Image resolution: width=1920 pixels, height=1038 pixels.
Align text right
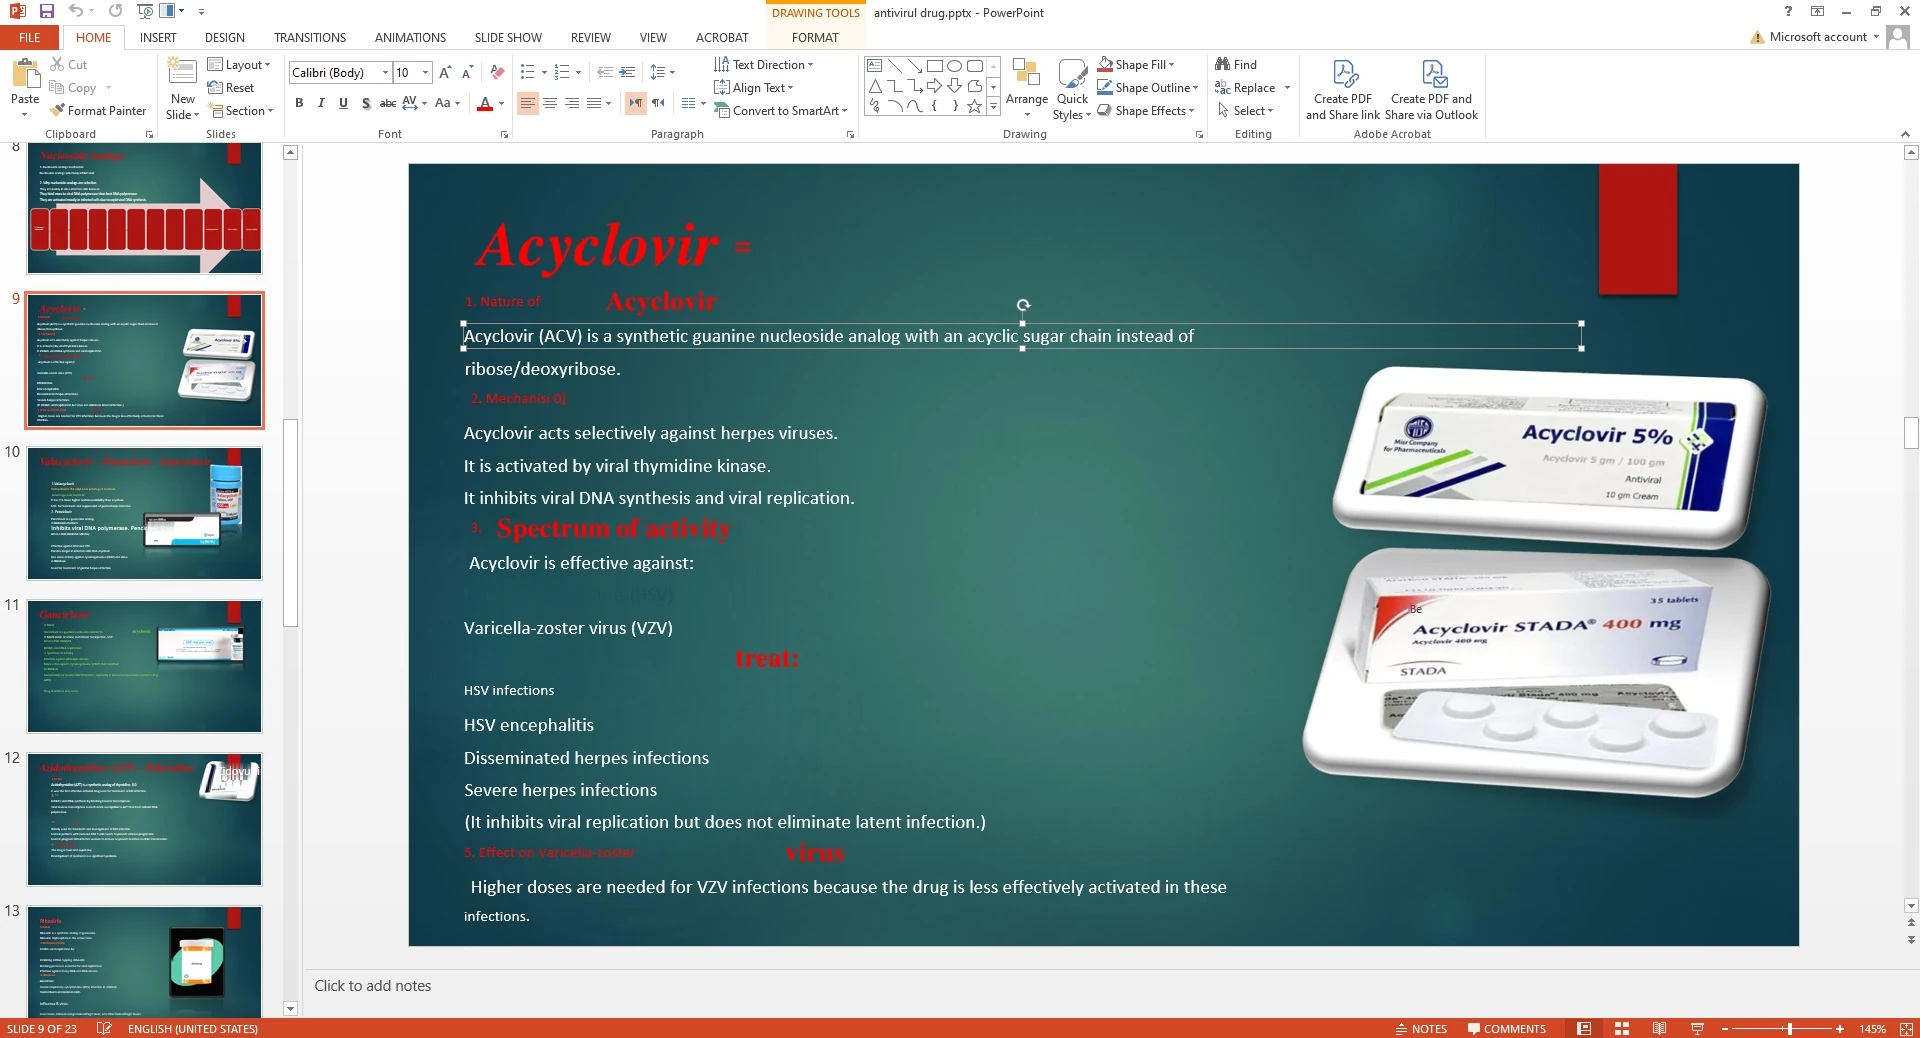click(x=572, y=103)
